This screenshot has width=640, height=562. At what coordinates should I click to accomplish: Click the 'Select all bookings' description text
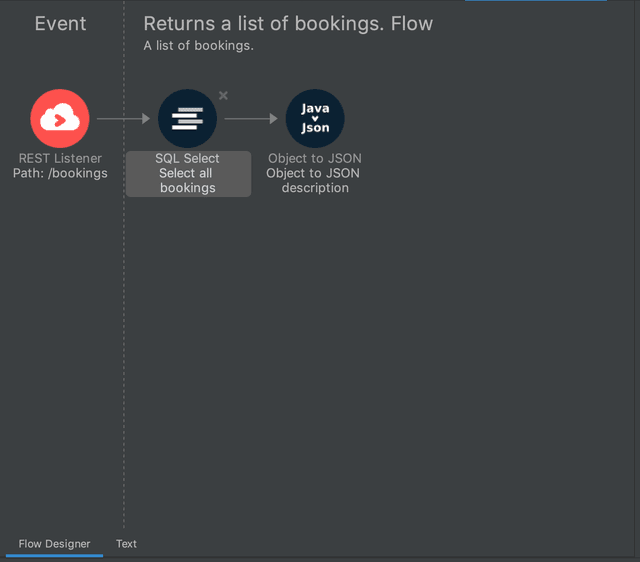coord(187,181)
